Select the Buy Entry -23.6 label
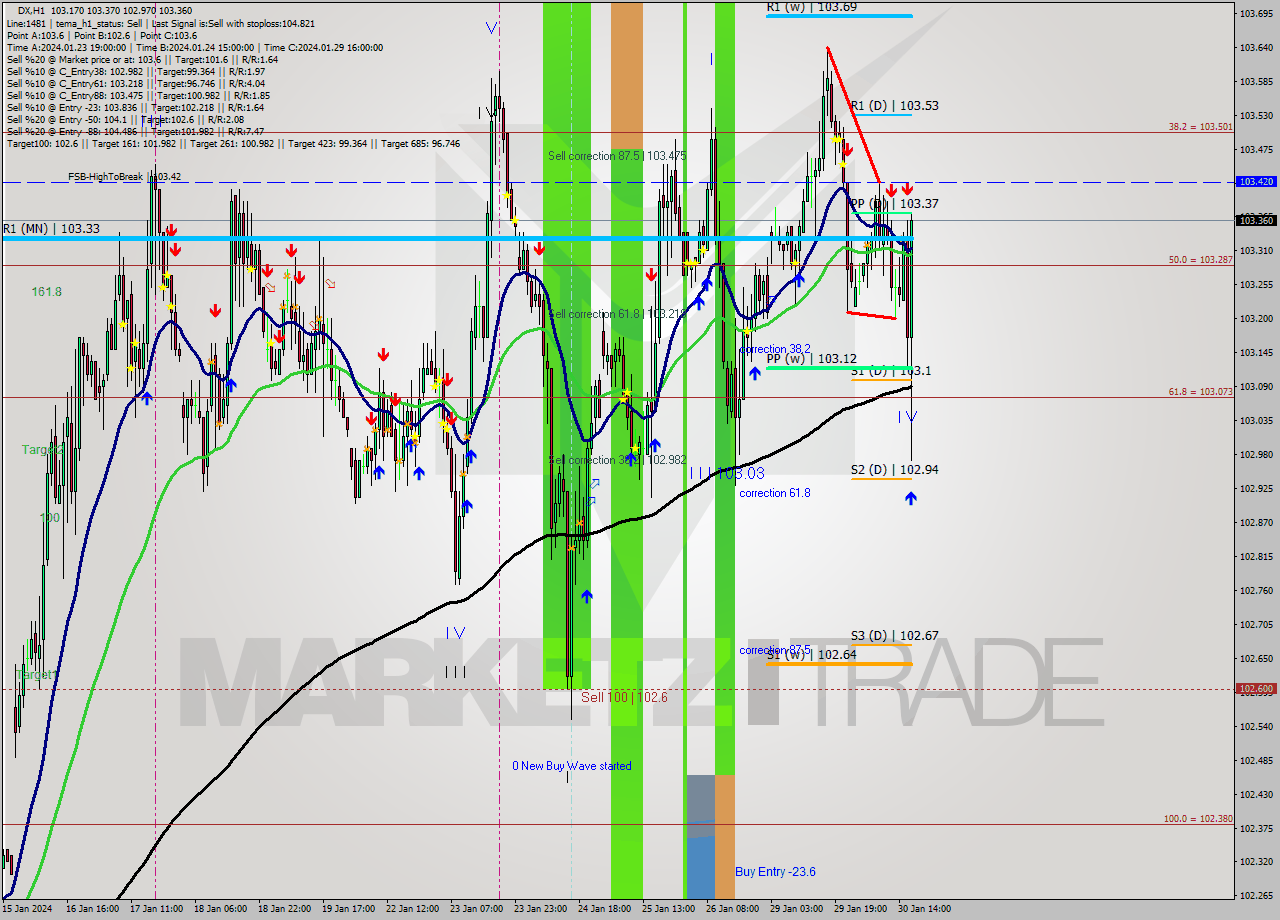This screenshot has height=920, width=1280. (775, 872)
